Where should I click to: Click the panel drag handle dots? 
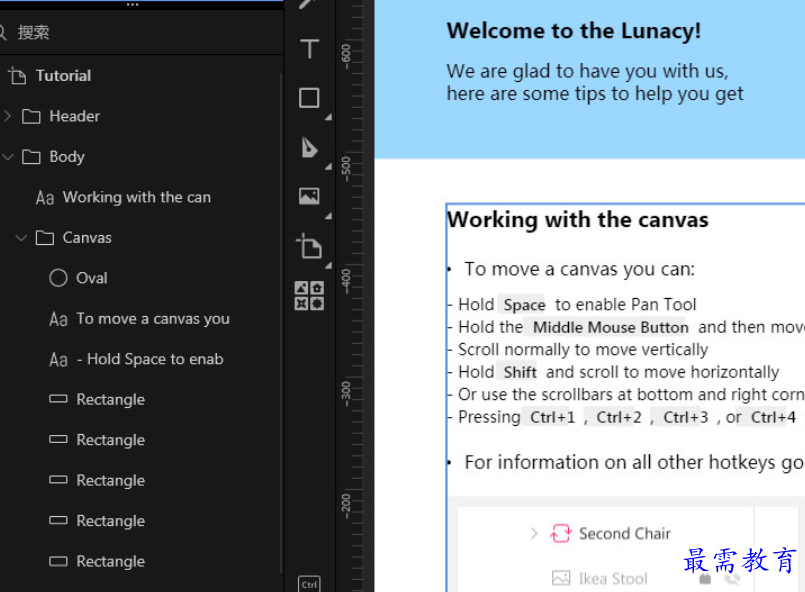(x=132, y=5)
